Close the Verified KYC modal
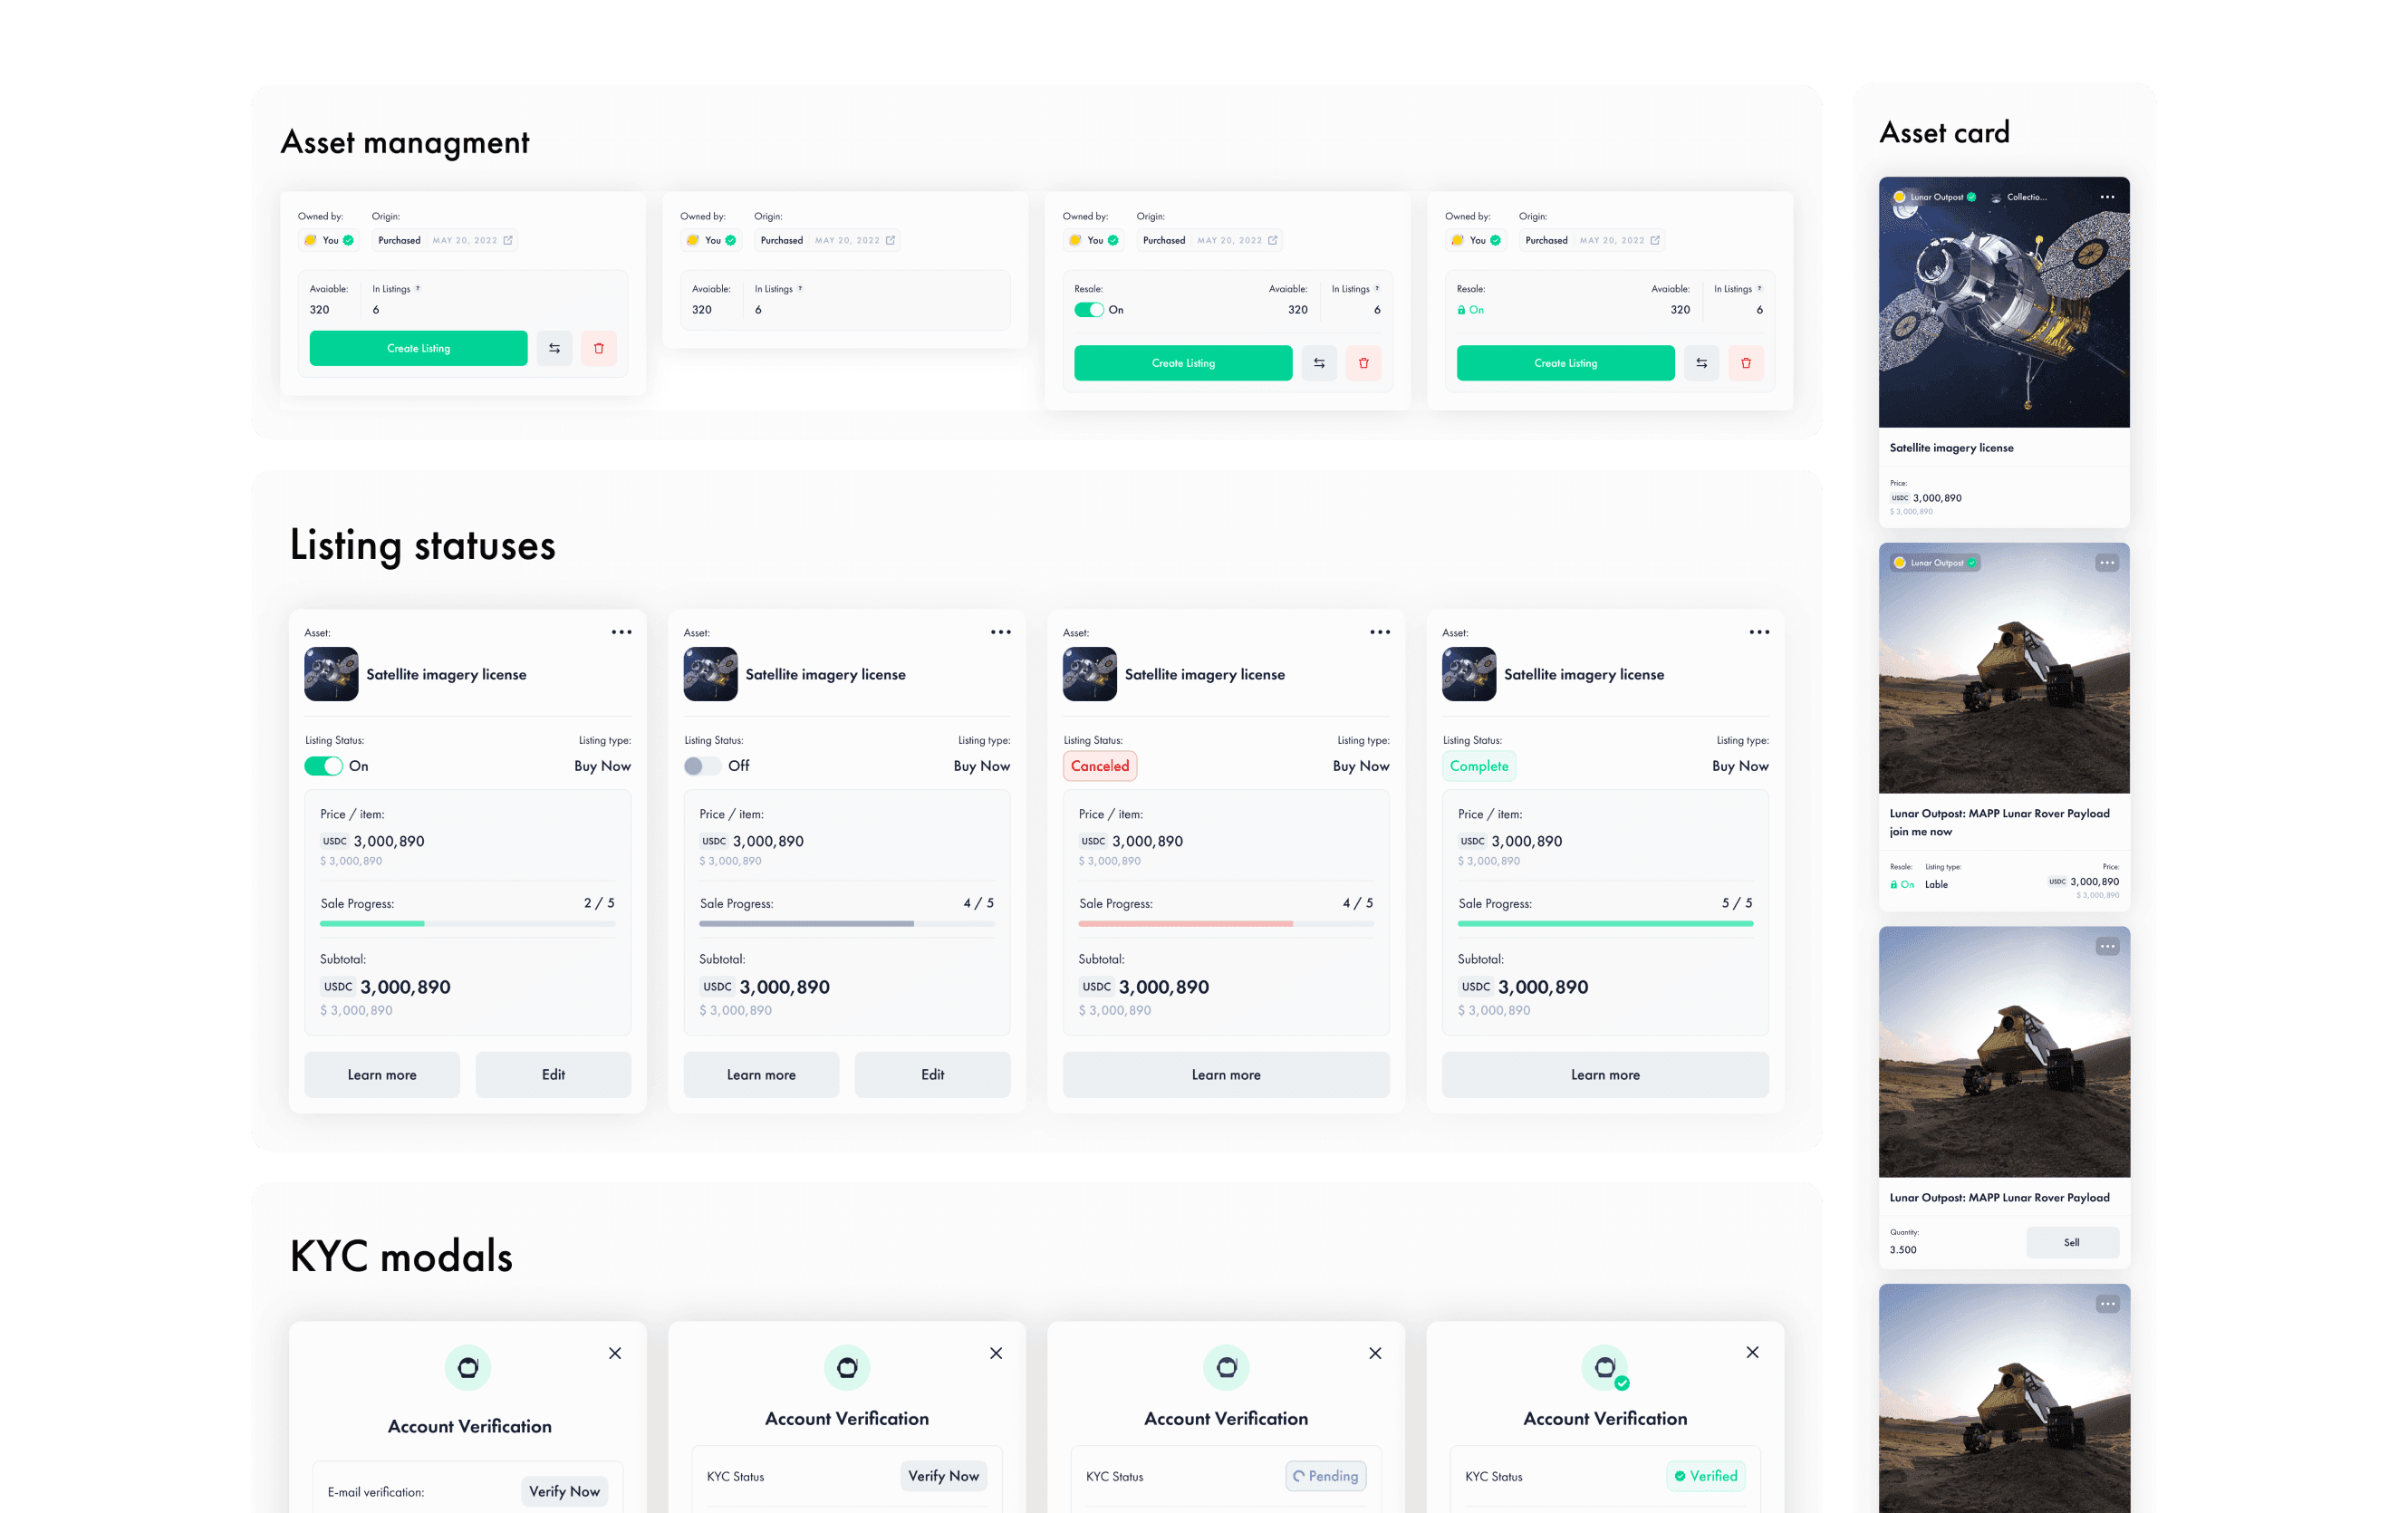Image resolution: width=2408 pixels, height=1513 pixels. pos(1752,1352)
